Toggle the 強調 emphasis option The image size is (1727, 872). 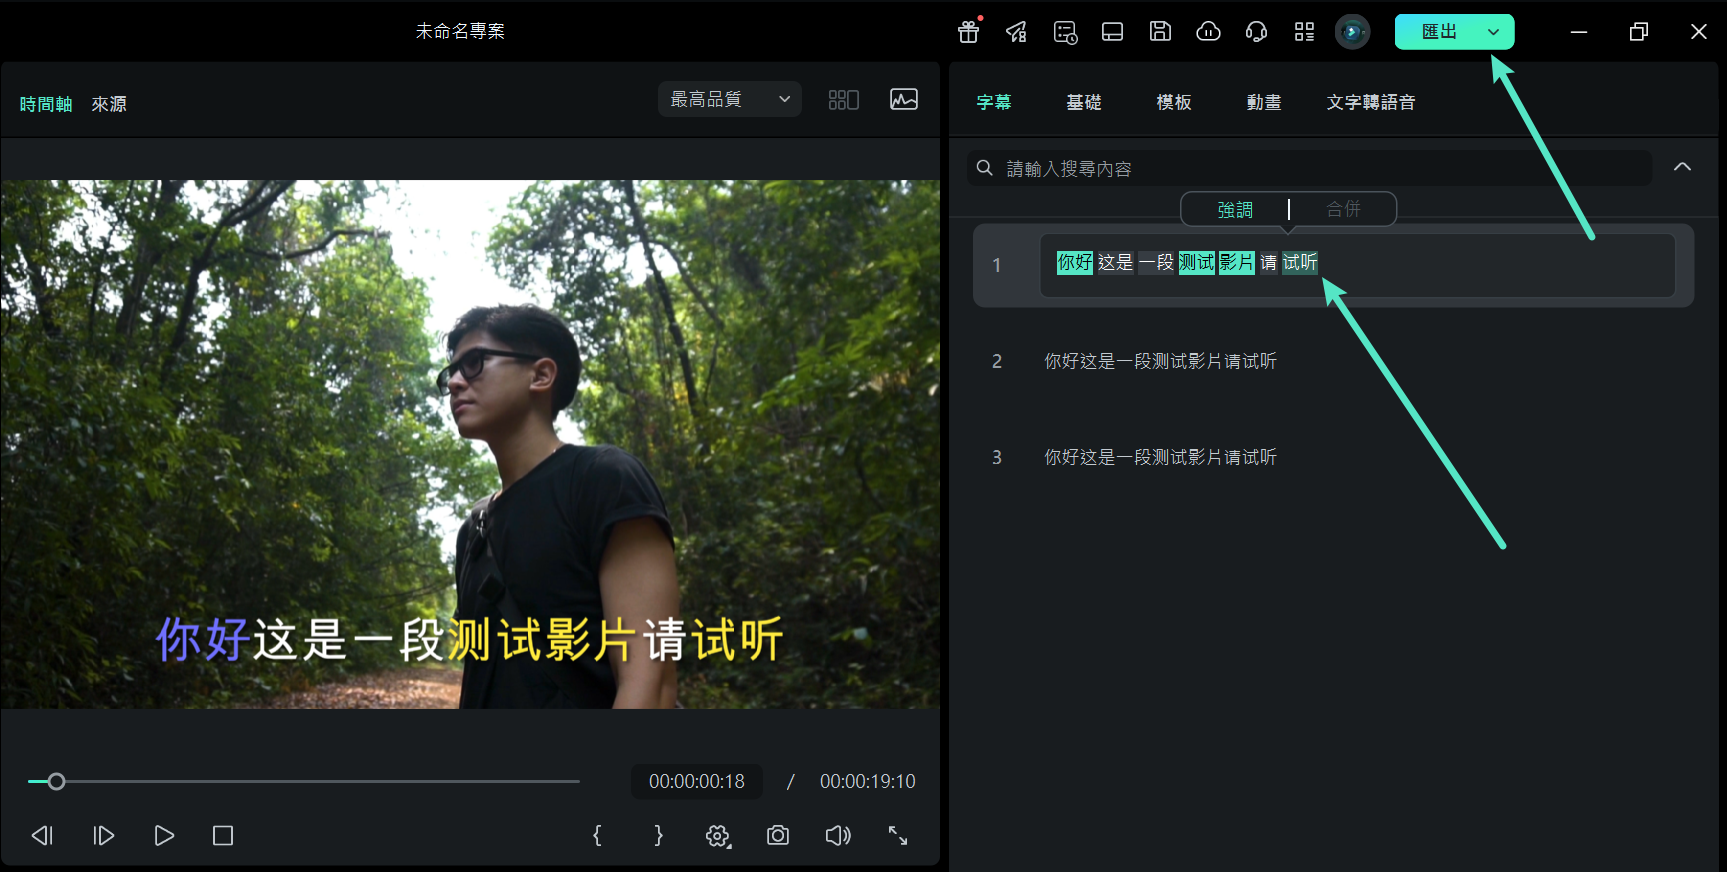pos(1235,210)
